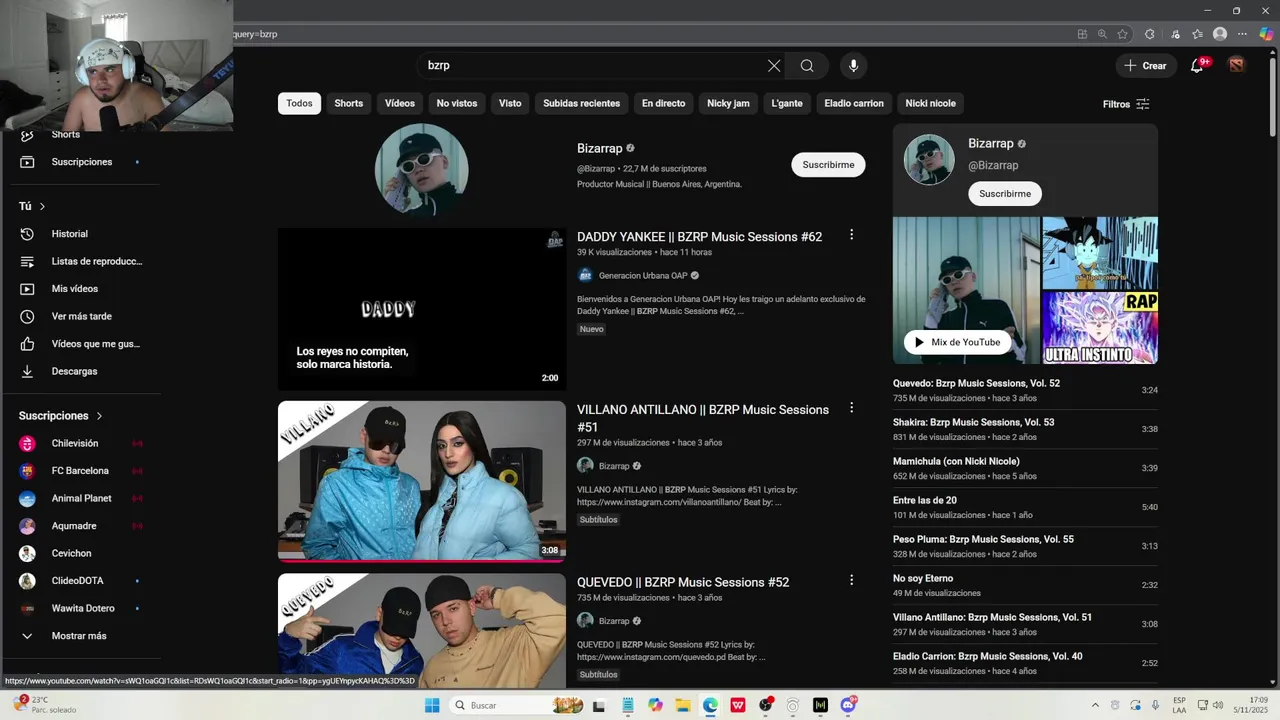The width and height of the screenshot is (1280, 720).
Task: Select the Nicky jam chip
Action: (728, 103)
